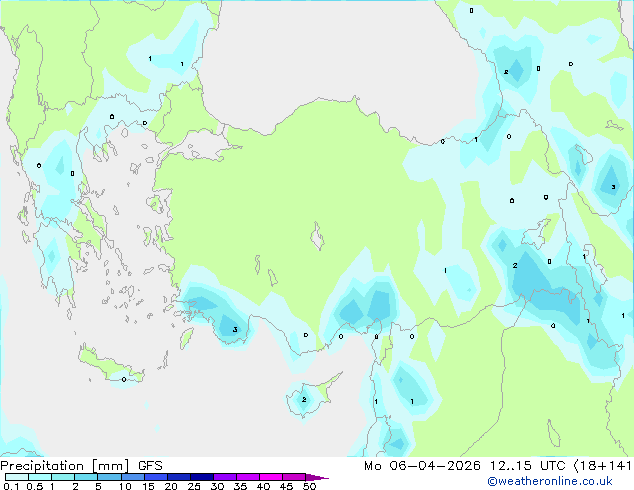Click the '0' precipitation value on Crete
The width and height of the screenshot is (634, 490).
pos(124,379)
